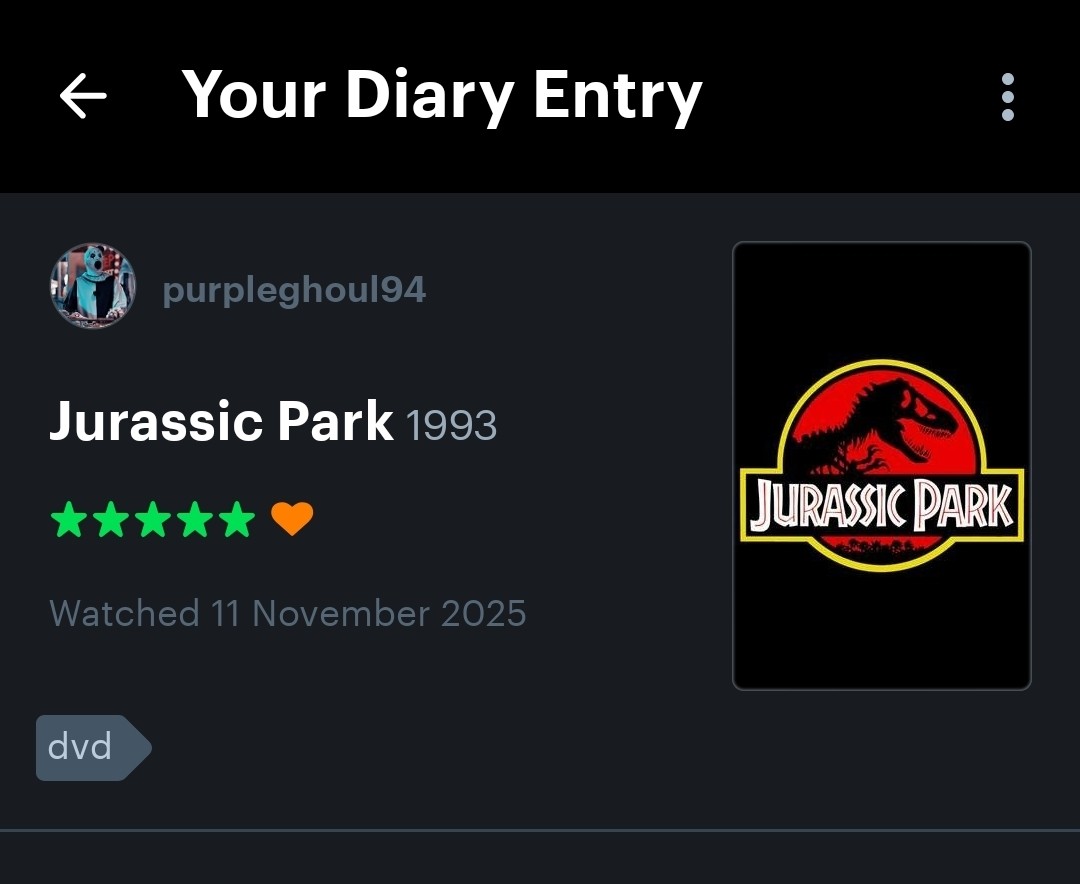Open the three-dot overflow menu

click(1008, 96)
